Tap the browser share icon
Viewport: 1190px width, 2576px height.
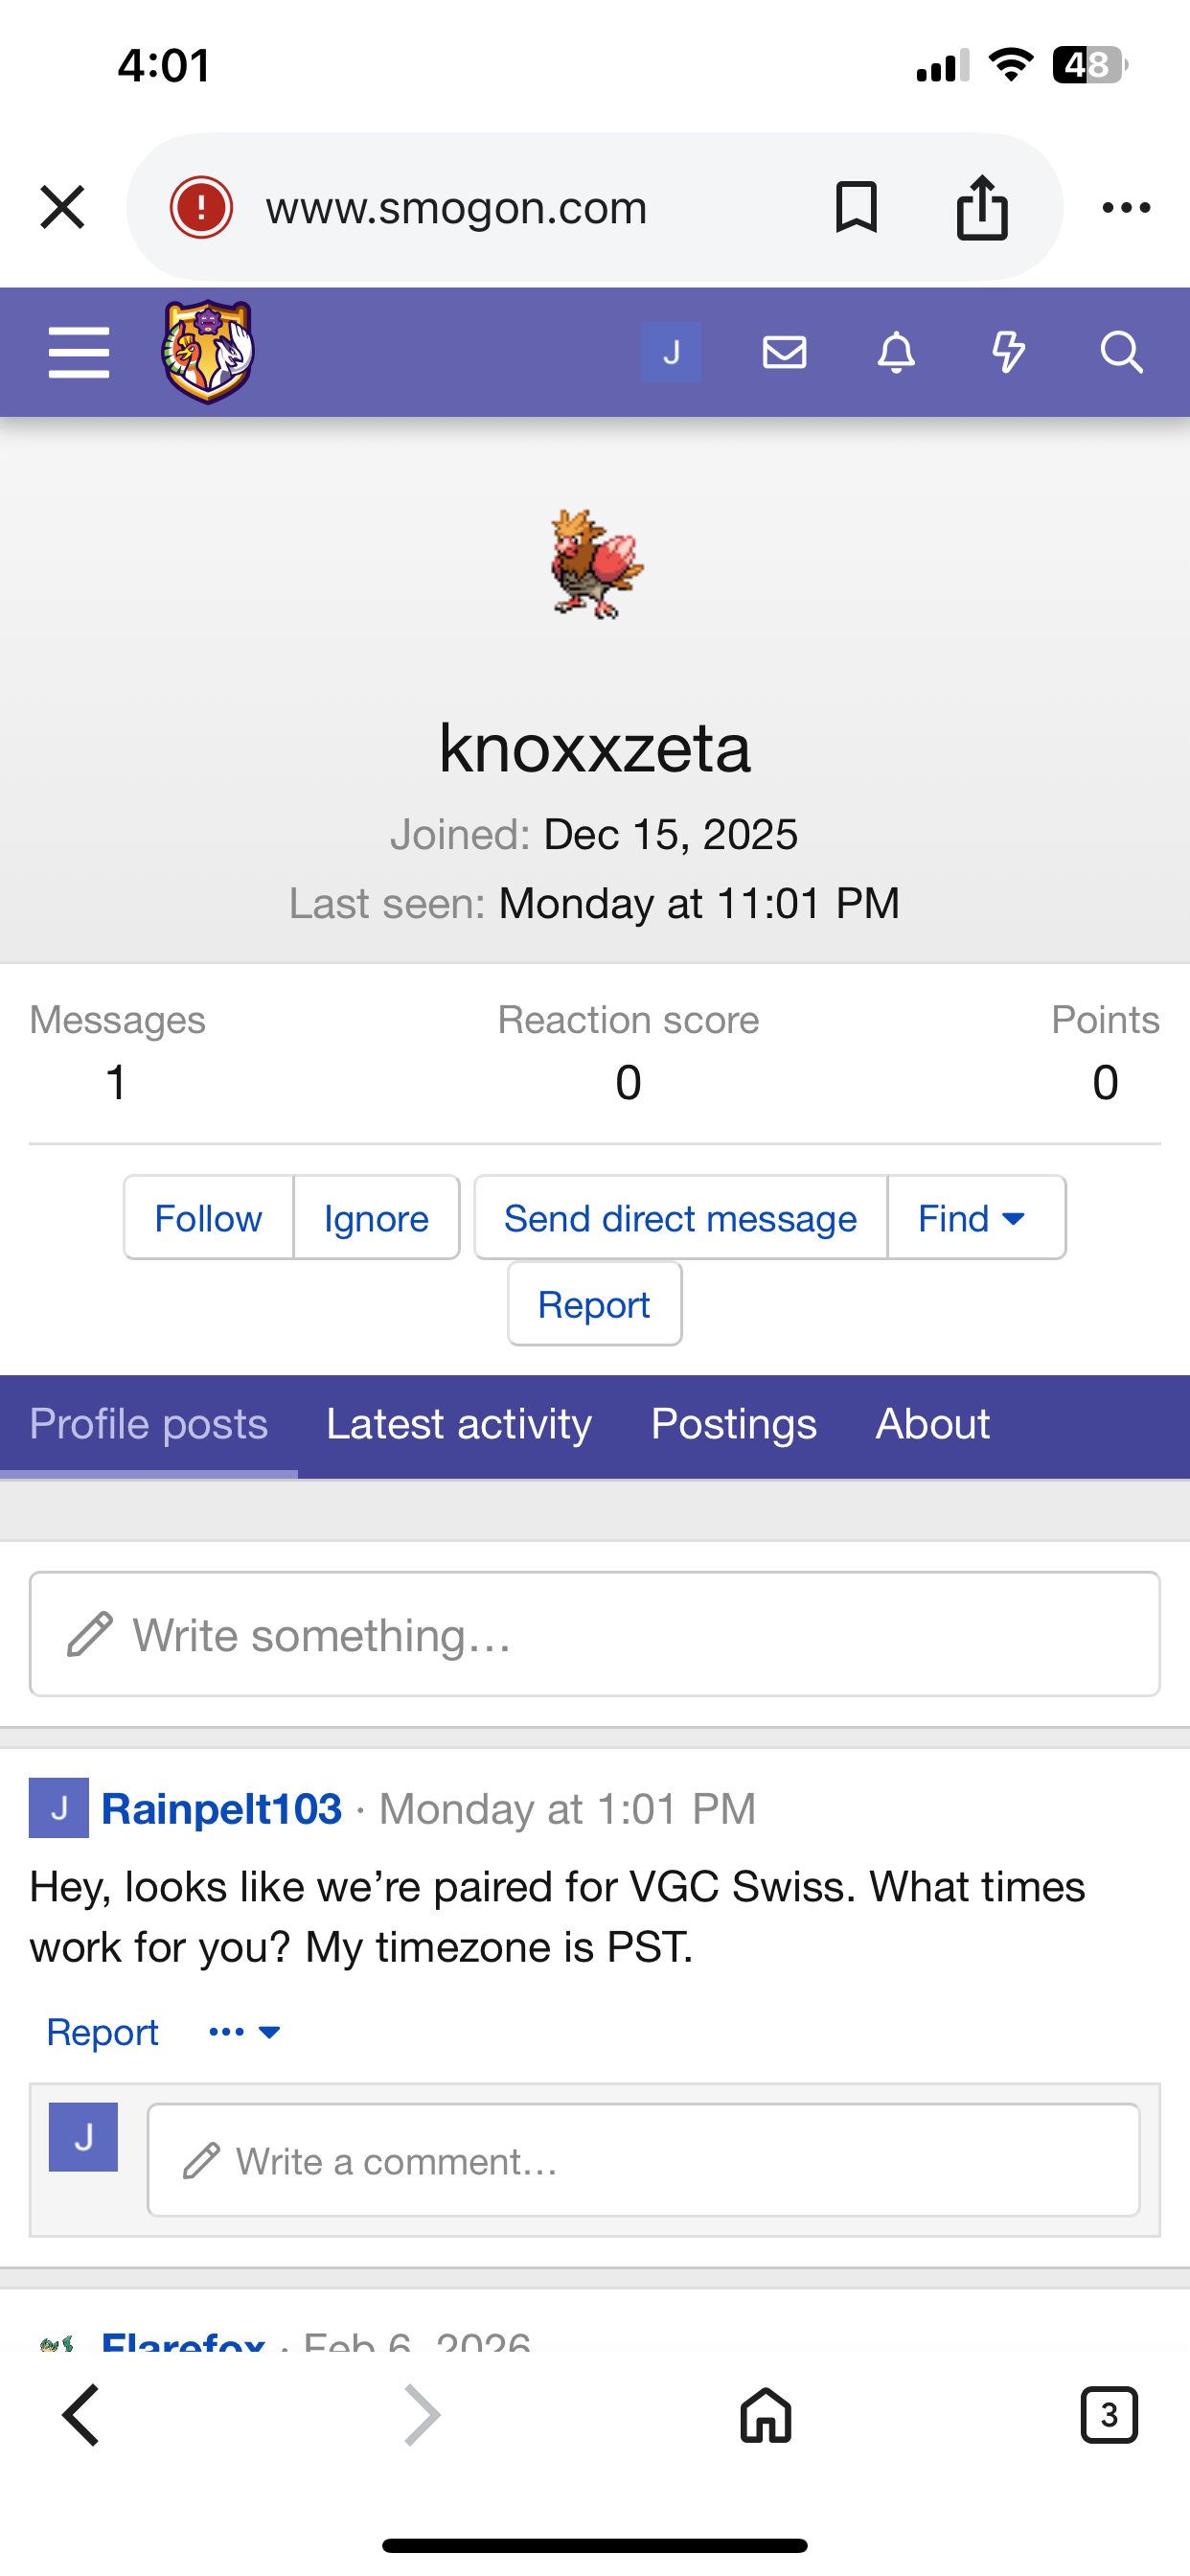click(982, 207)
